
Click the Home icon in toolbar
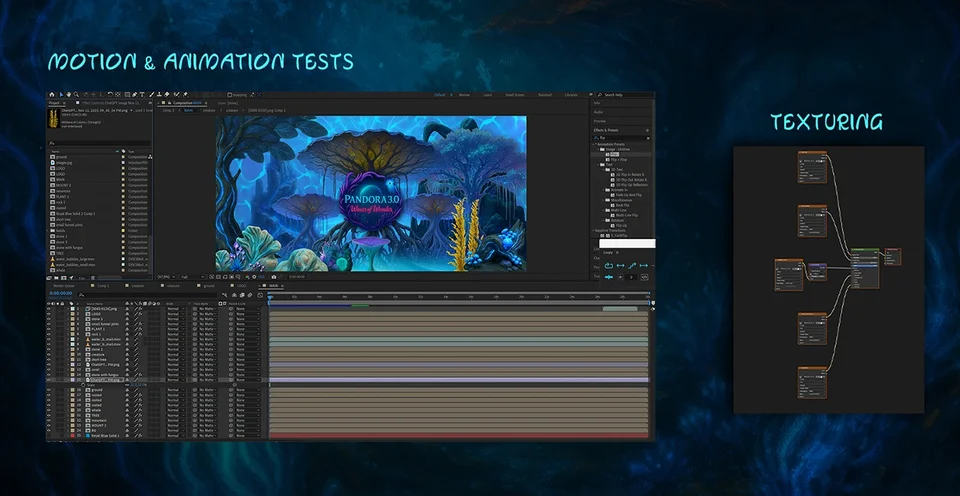[x=52, y=95]
